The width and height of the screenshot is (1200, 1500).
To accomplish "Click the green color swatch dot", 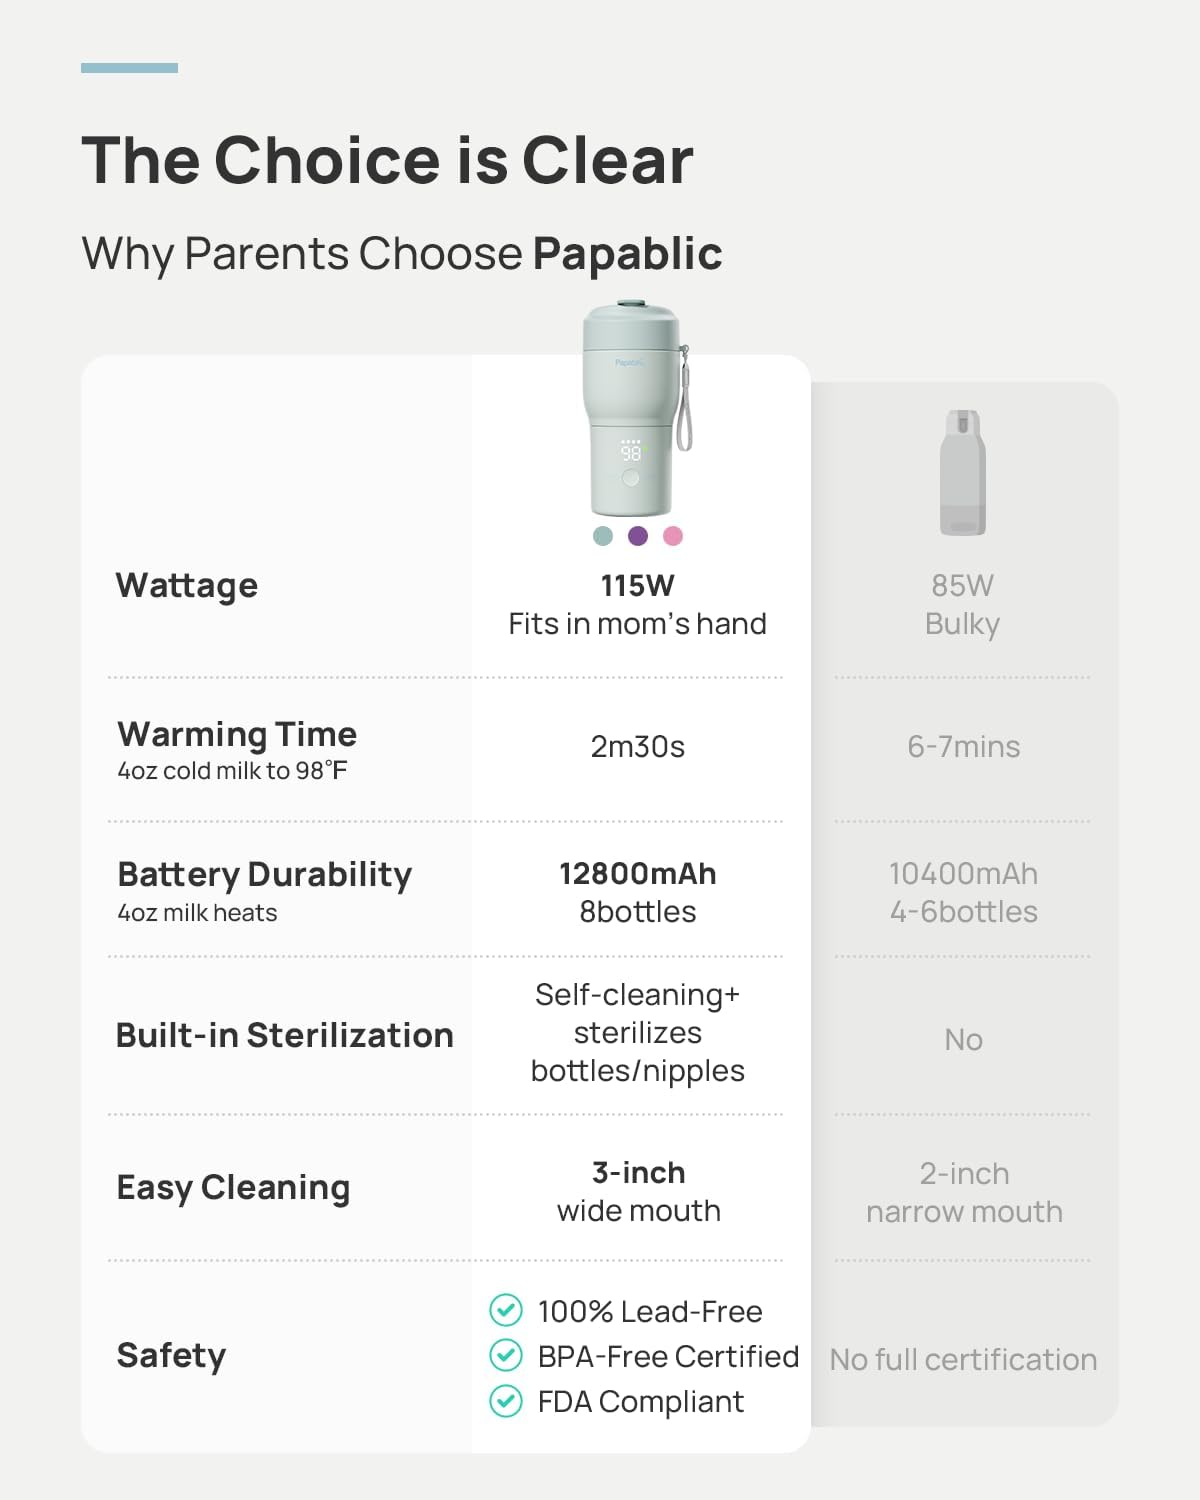I will (x=603, y=536).
